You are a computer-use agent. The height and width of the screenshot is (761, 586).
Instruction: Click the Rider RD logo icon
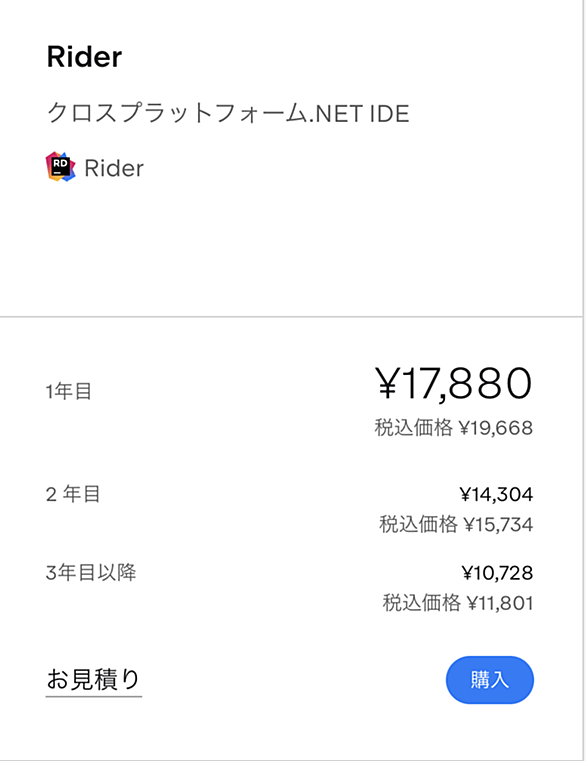click(61, 166)
